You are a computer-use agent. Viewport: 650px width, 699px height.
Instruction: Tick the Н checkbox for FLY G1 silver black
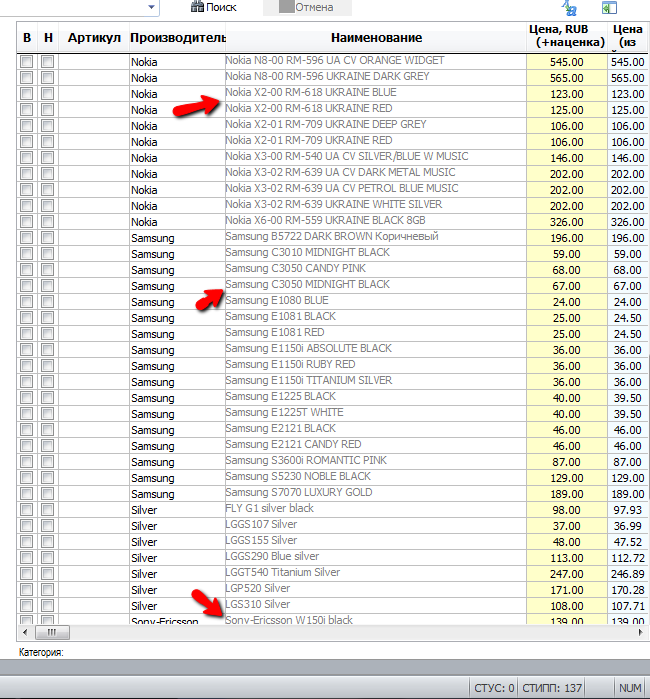[x=48, y=510]
